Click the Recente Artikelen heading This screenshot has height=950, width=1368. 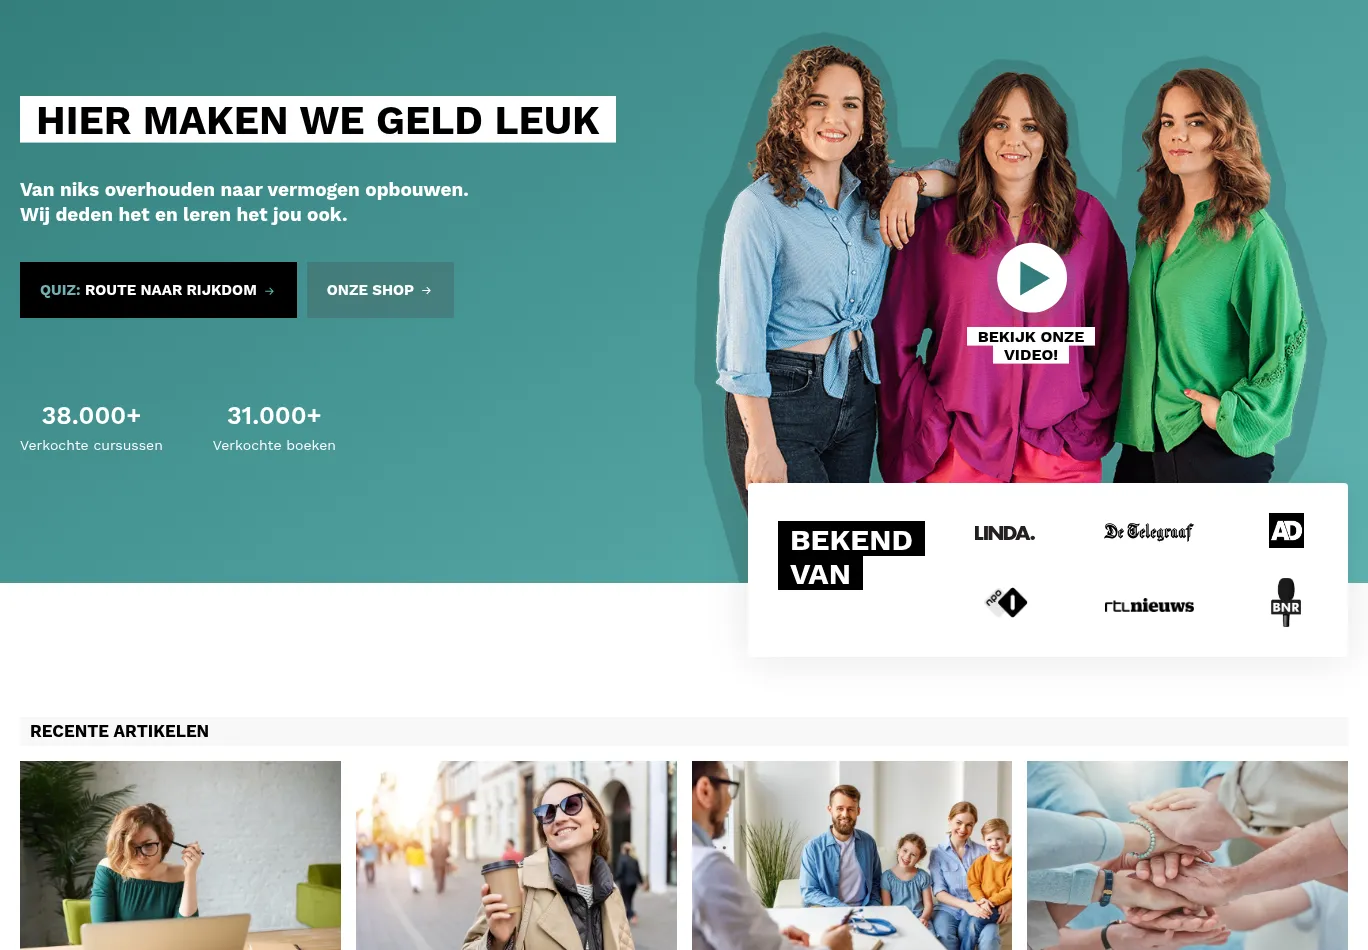click(x=119, y=731)
